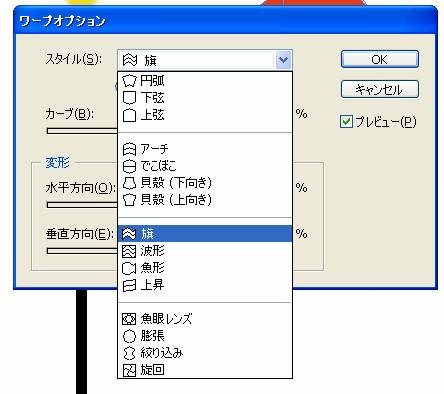Click the カーブ slider track

82,131
